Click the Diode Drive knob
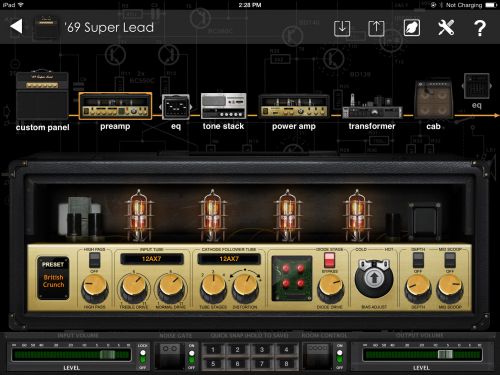The width and height of the screenshot is (500, 375). (x=330, y=288)
